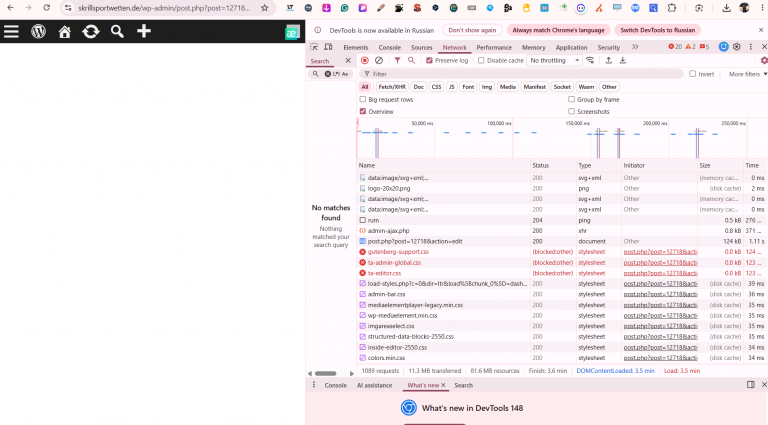This screenshot has width=768, height=425.
Task: Open the AI assistance drawer tab
Action: pyautogui.click(x=374, y=385)
